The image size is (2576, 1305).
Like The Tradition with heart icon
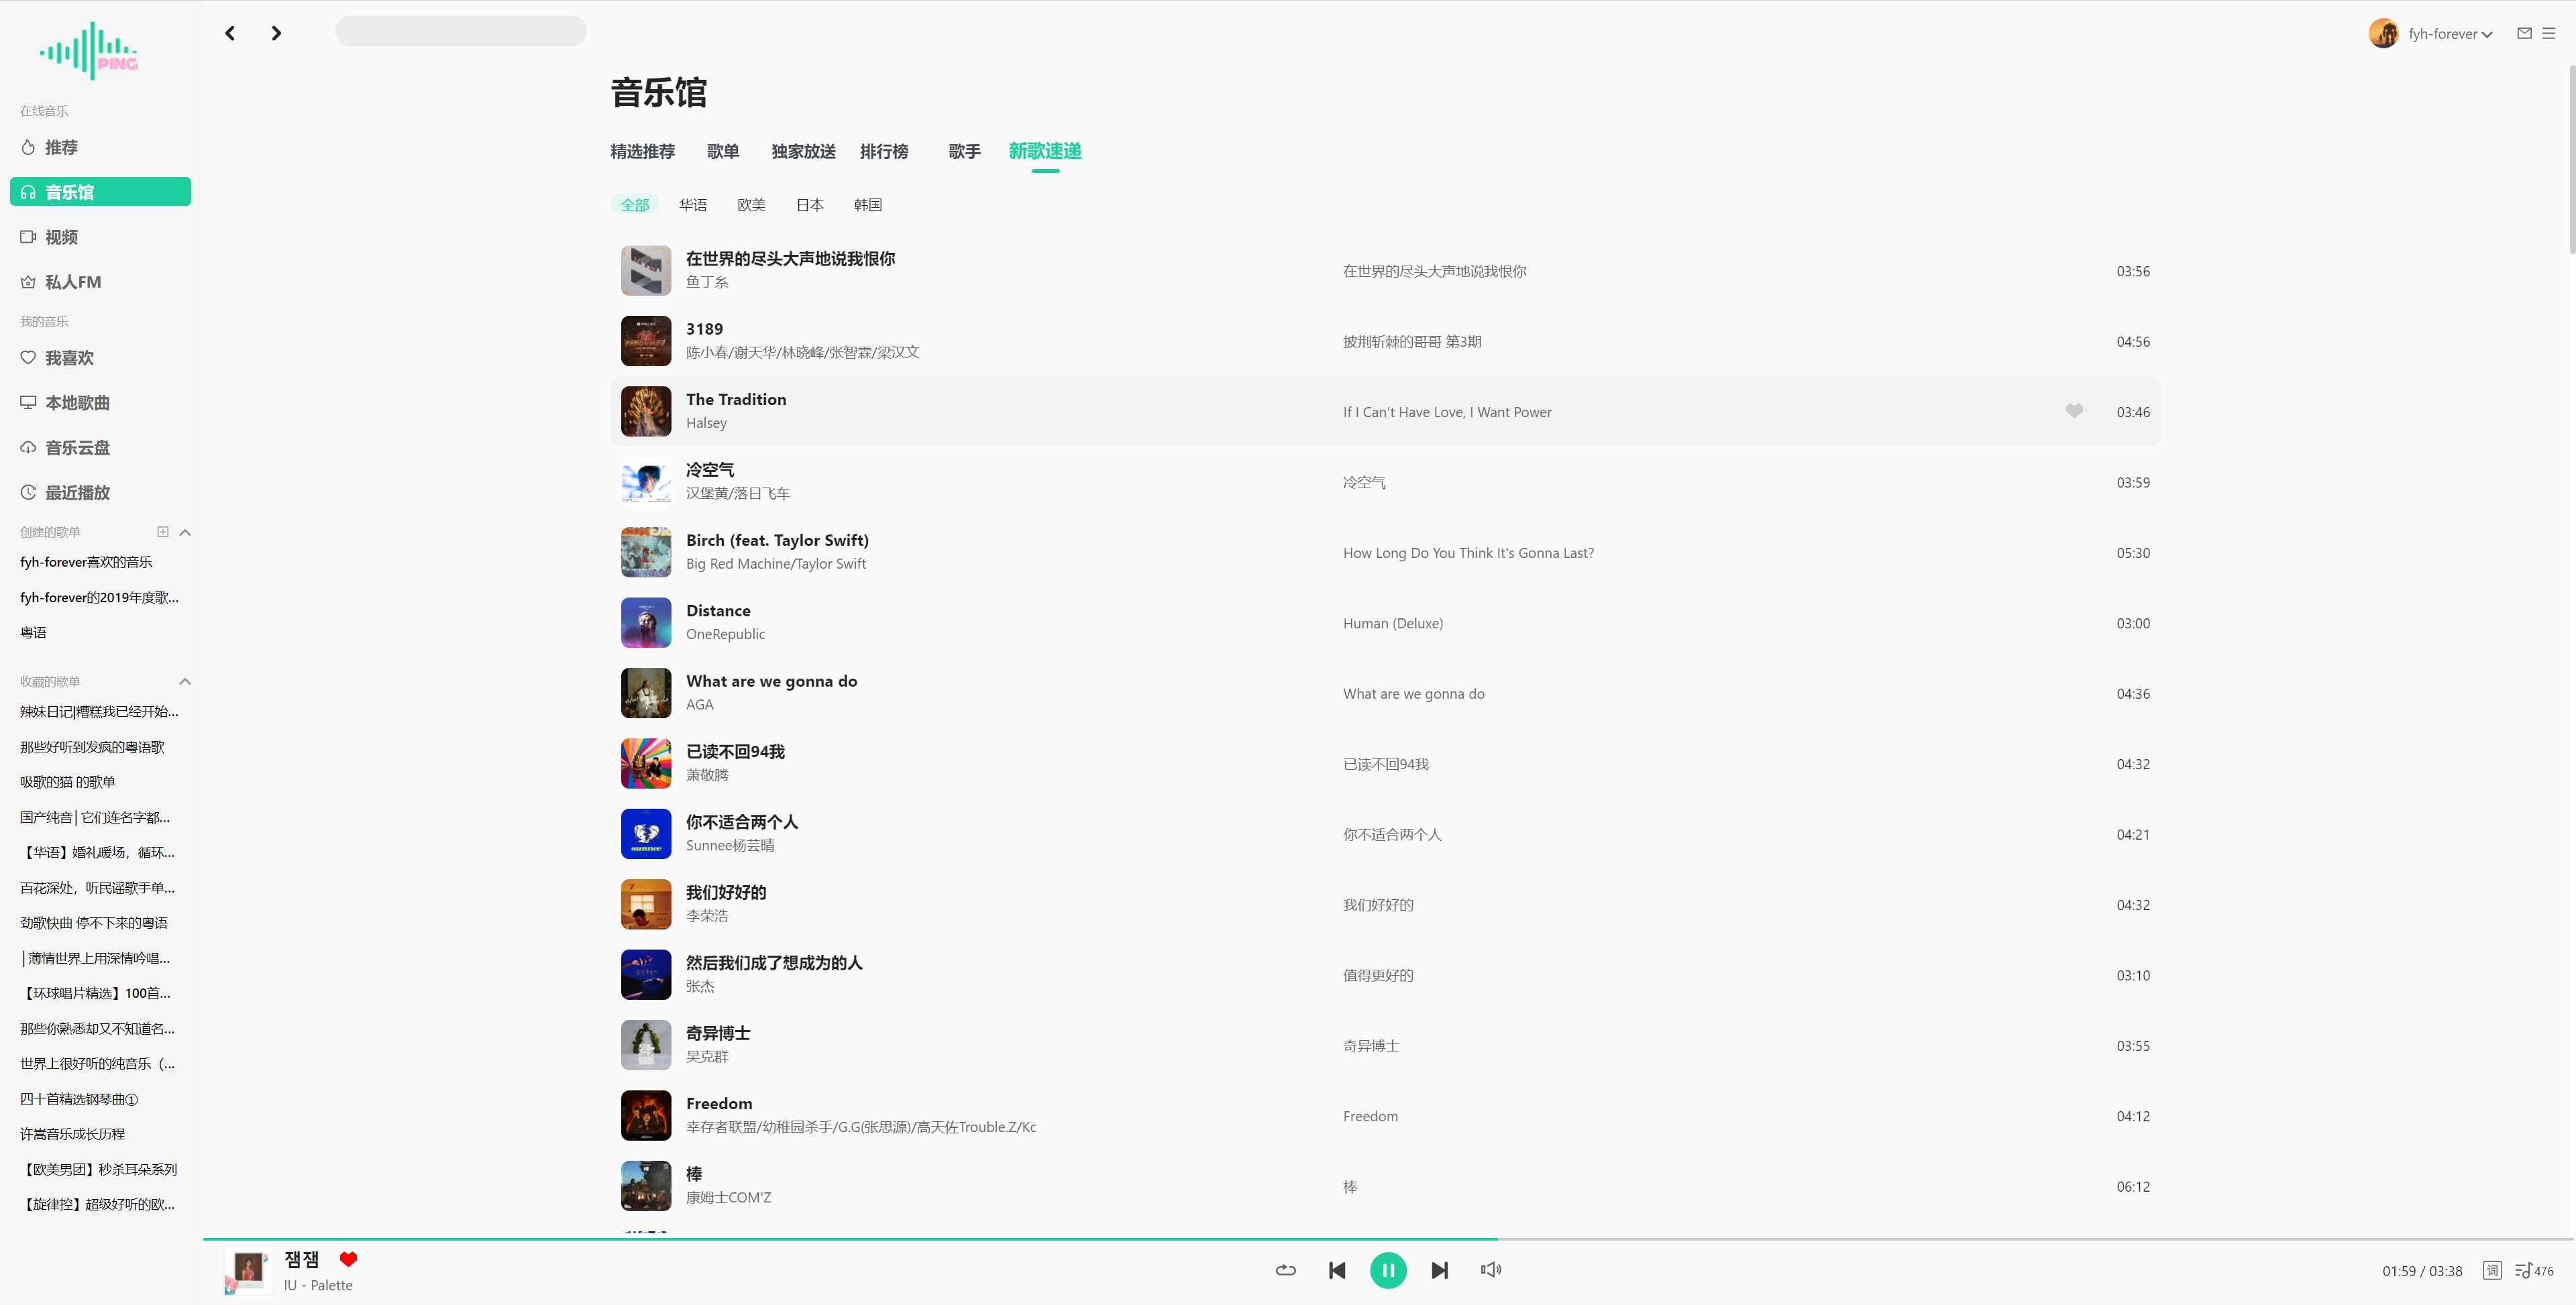pos(2074,411)
